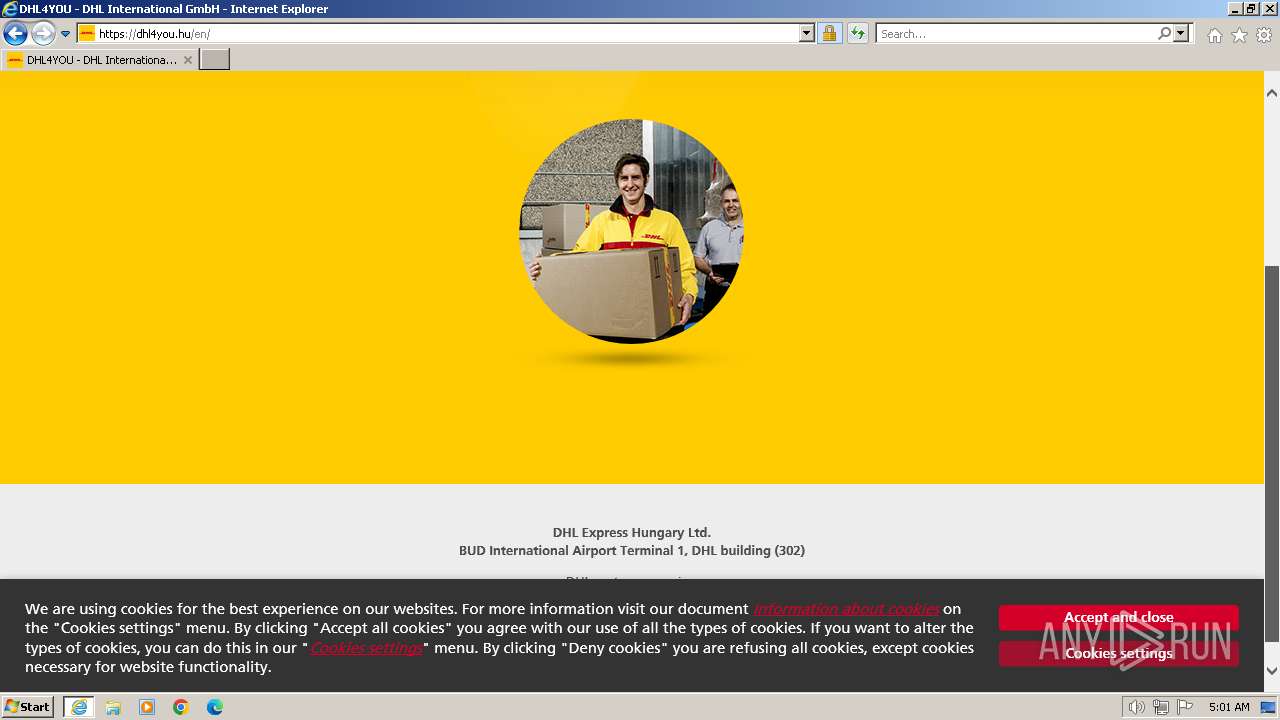Open the Information about cookies link
Image resolution: width=1280 pixels, height=720 pixels.
click(846, 609)
